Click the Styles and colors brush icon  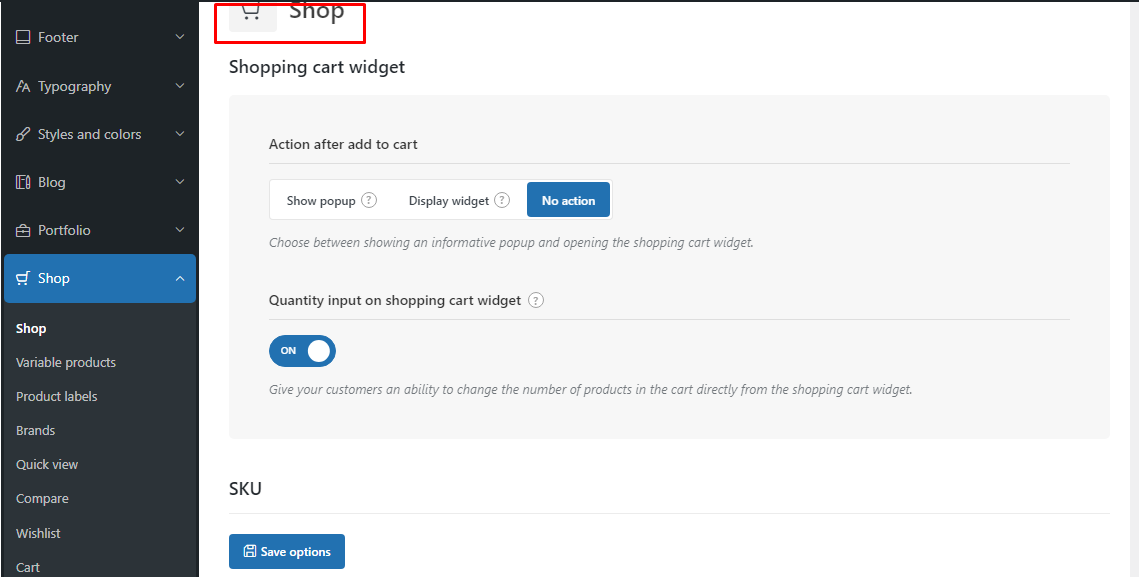[x=23, y=134]
